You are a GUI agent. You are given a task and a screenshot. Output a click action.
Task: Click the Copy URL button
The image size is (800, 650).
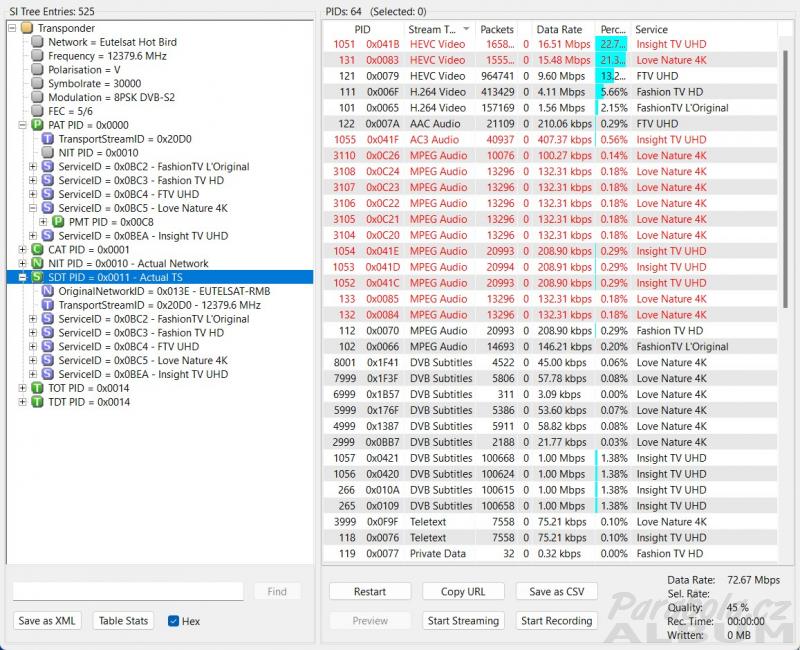(463, 591)
